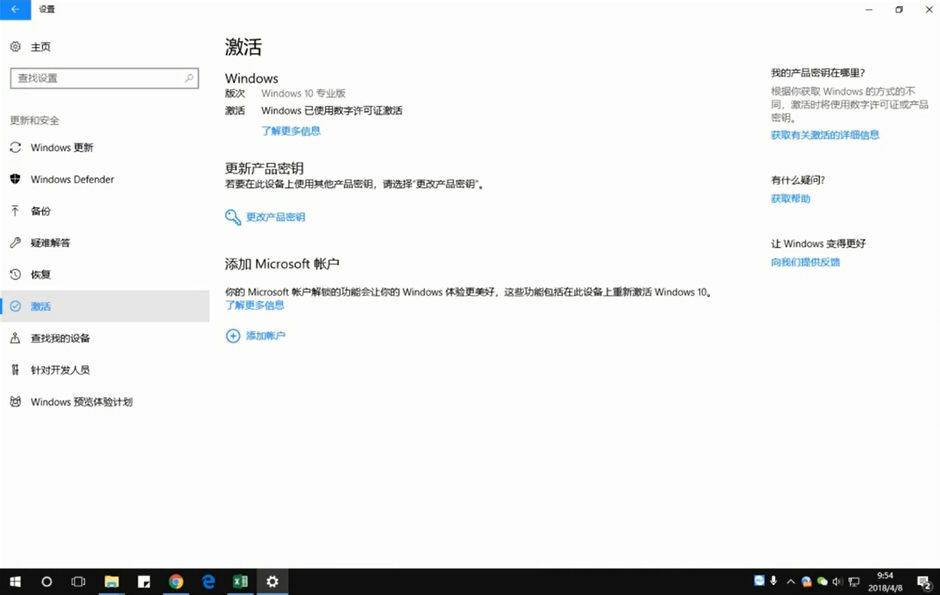Select 备份 in the sidebar
Screen dimensions: 940x595
pos(105,211)
